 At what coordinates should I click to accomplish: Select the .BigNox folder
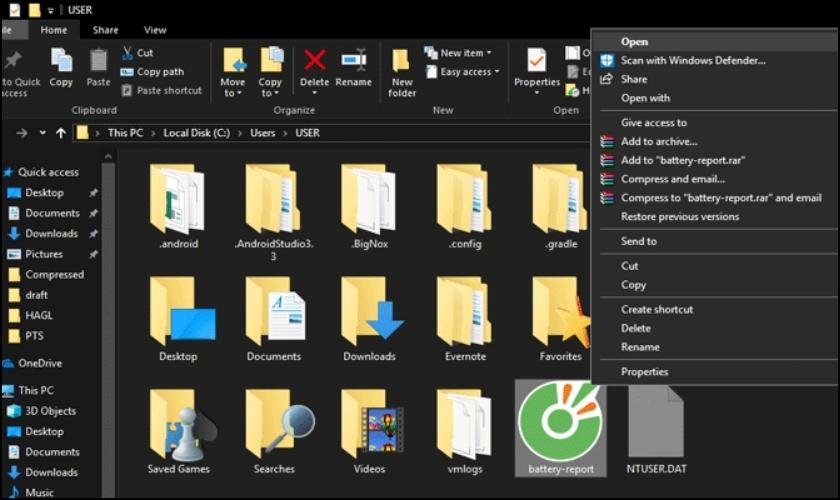point(370,207)
